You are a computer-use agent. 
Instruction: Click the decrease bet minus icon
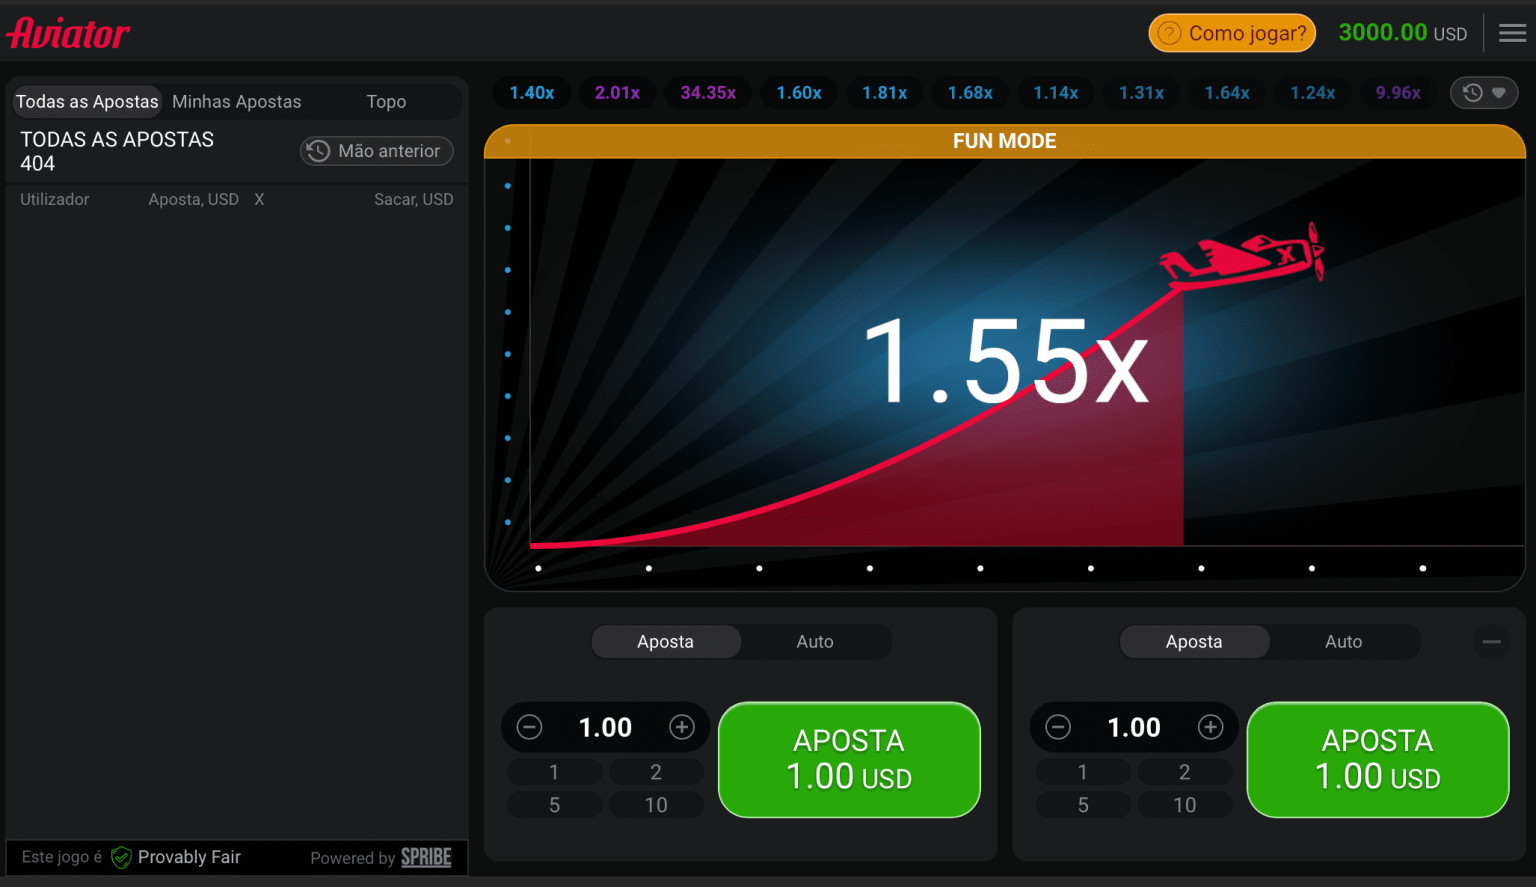pos(529,727)
